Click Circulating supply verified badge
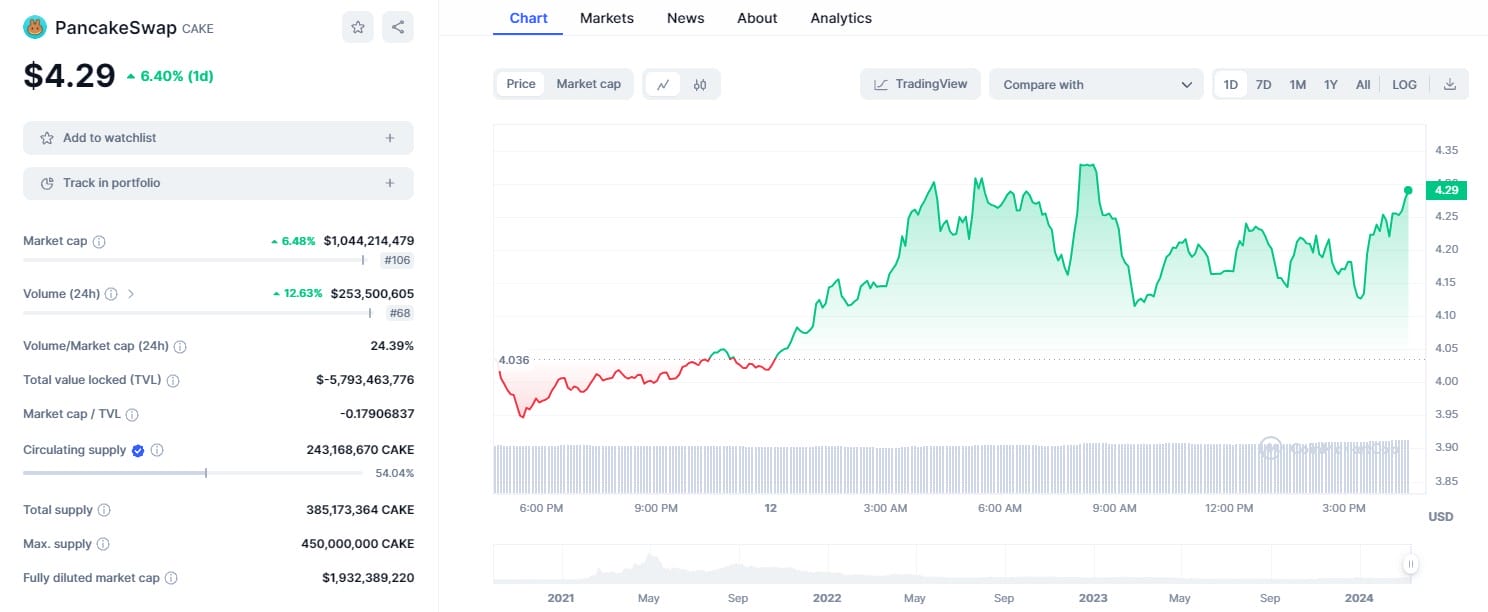Viewport: 1488px width, 612px height. click(139, 451)
